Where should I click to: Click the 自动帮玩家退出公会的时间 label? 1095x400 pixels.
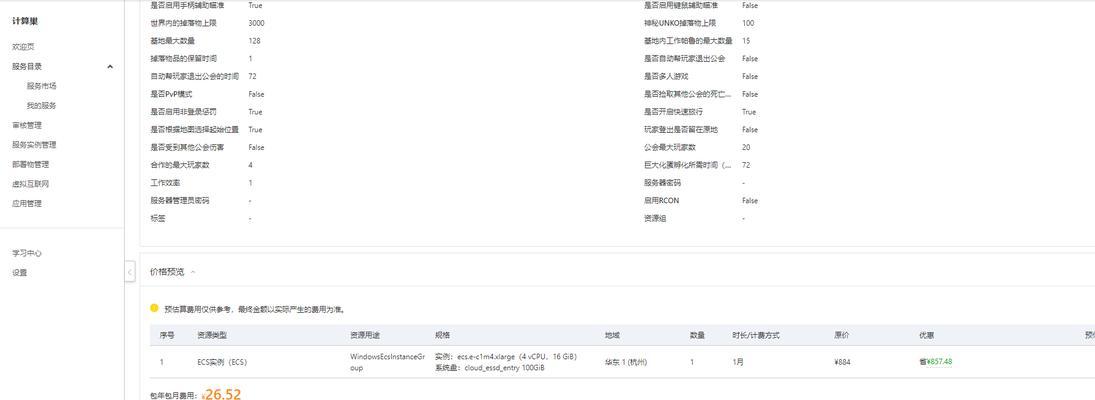[194, 76]
